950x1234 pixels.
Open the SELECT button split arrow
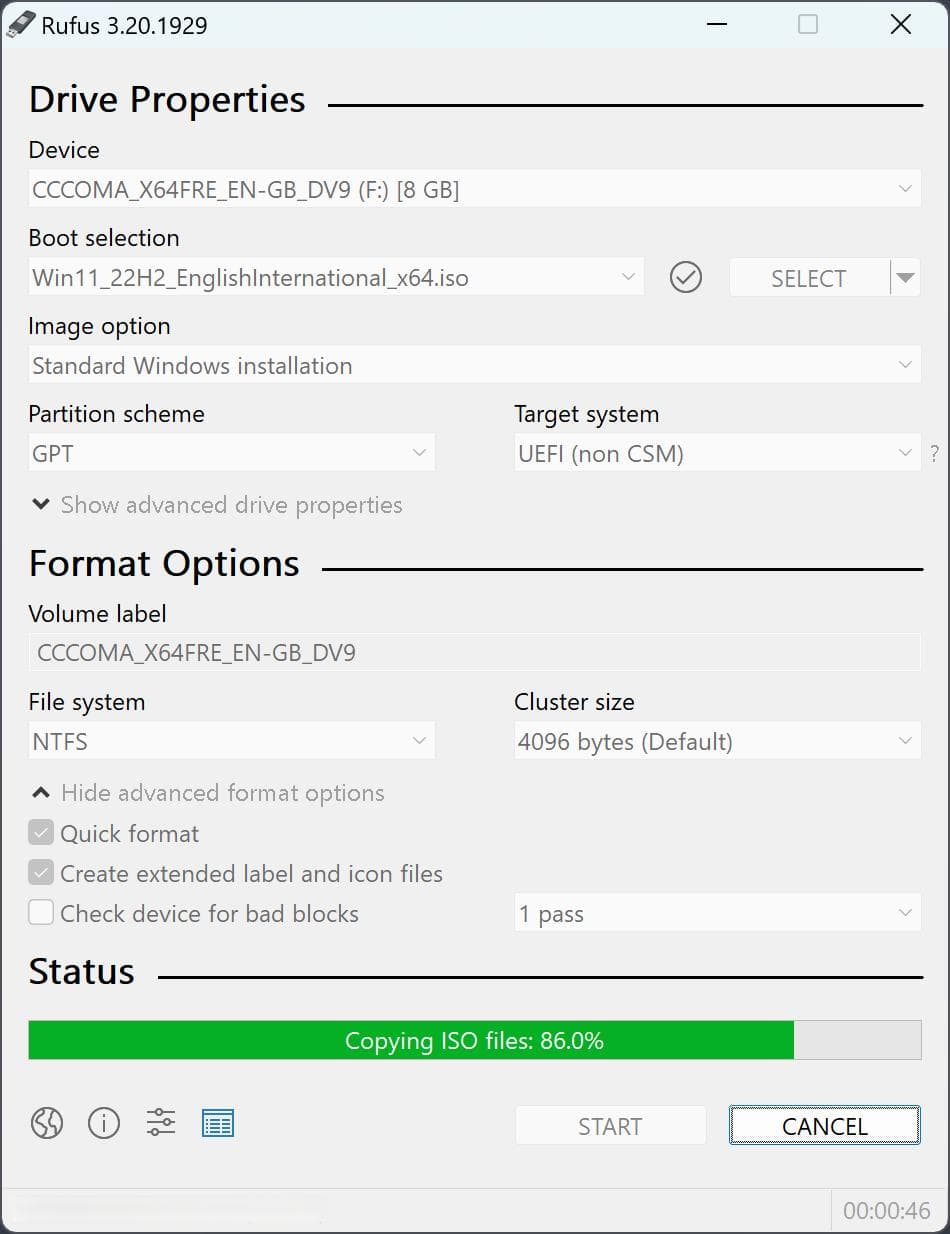905,278
